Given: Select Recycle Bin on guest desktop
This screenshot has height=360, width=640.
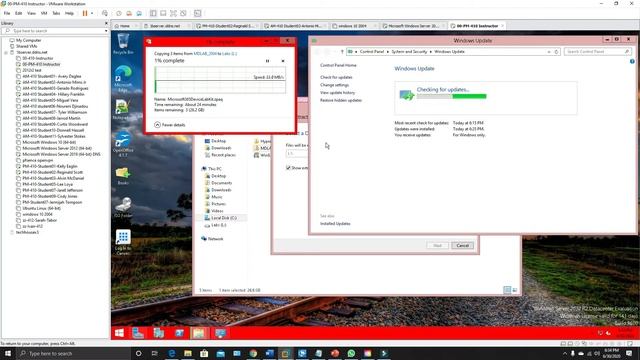Looking at the screenshot, I should (x=123, y=44).
